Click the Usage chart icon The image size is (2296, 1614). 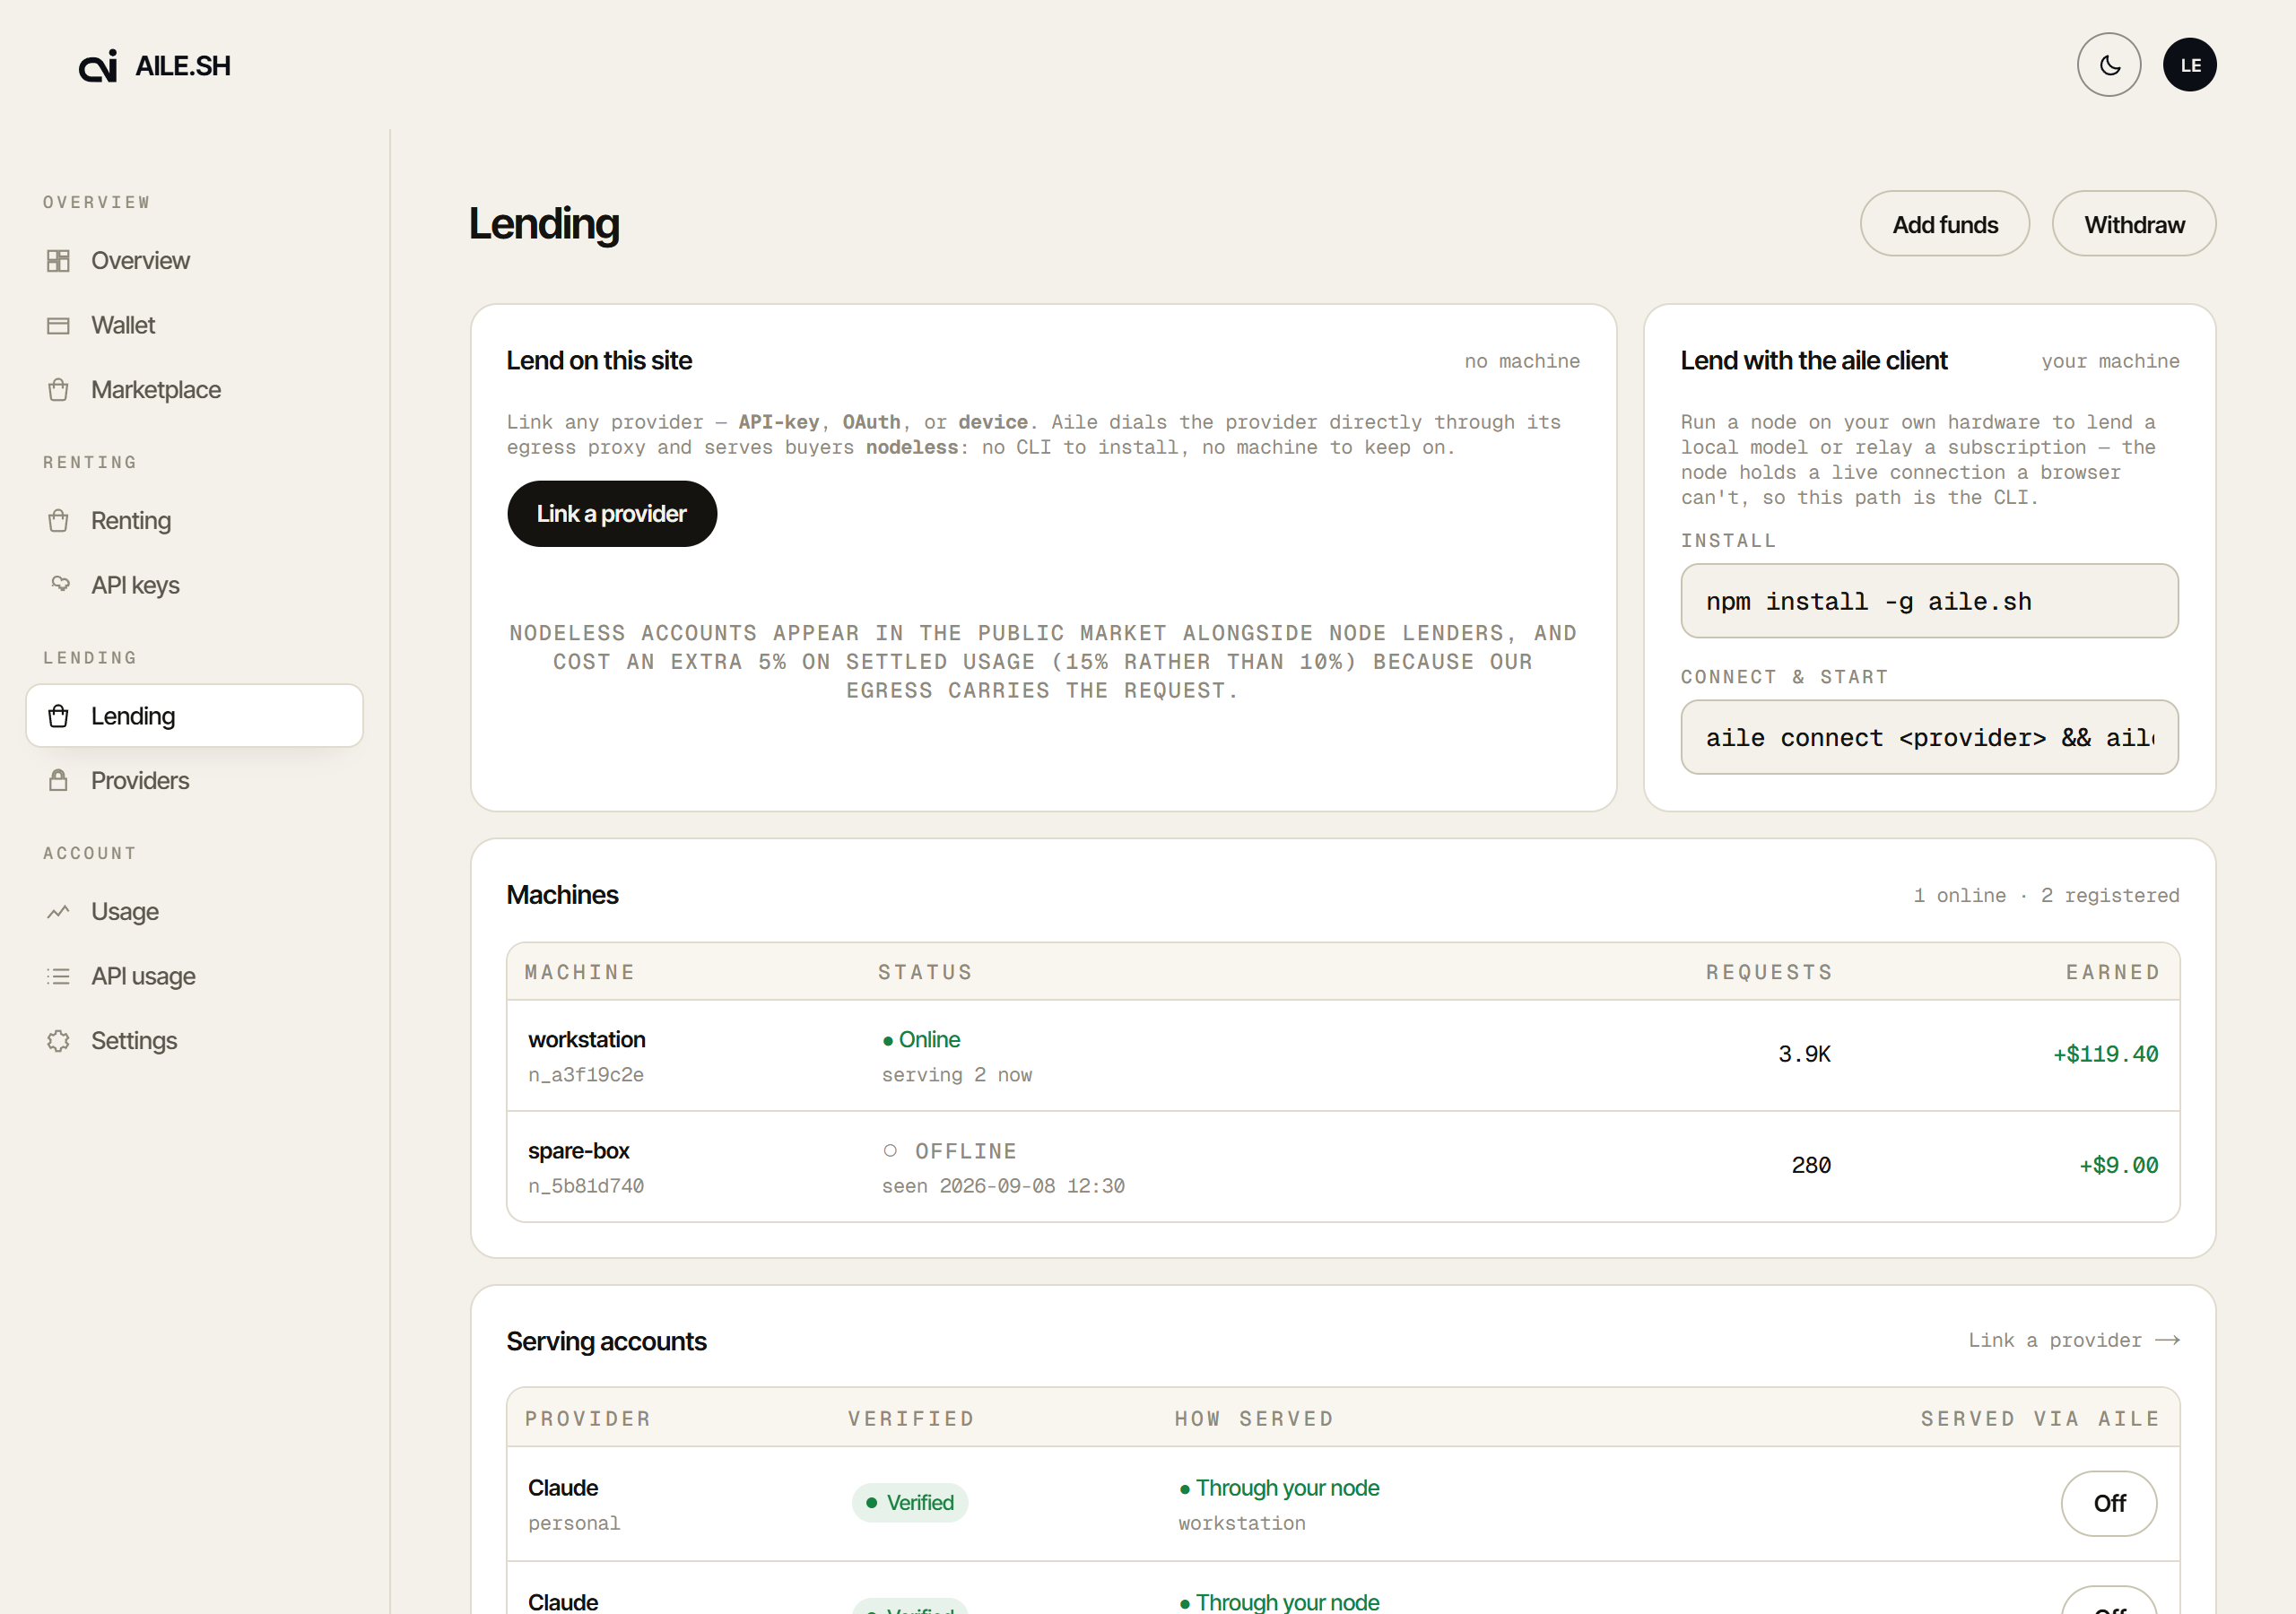58,911
